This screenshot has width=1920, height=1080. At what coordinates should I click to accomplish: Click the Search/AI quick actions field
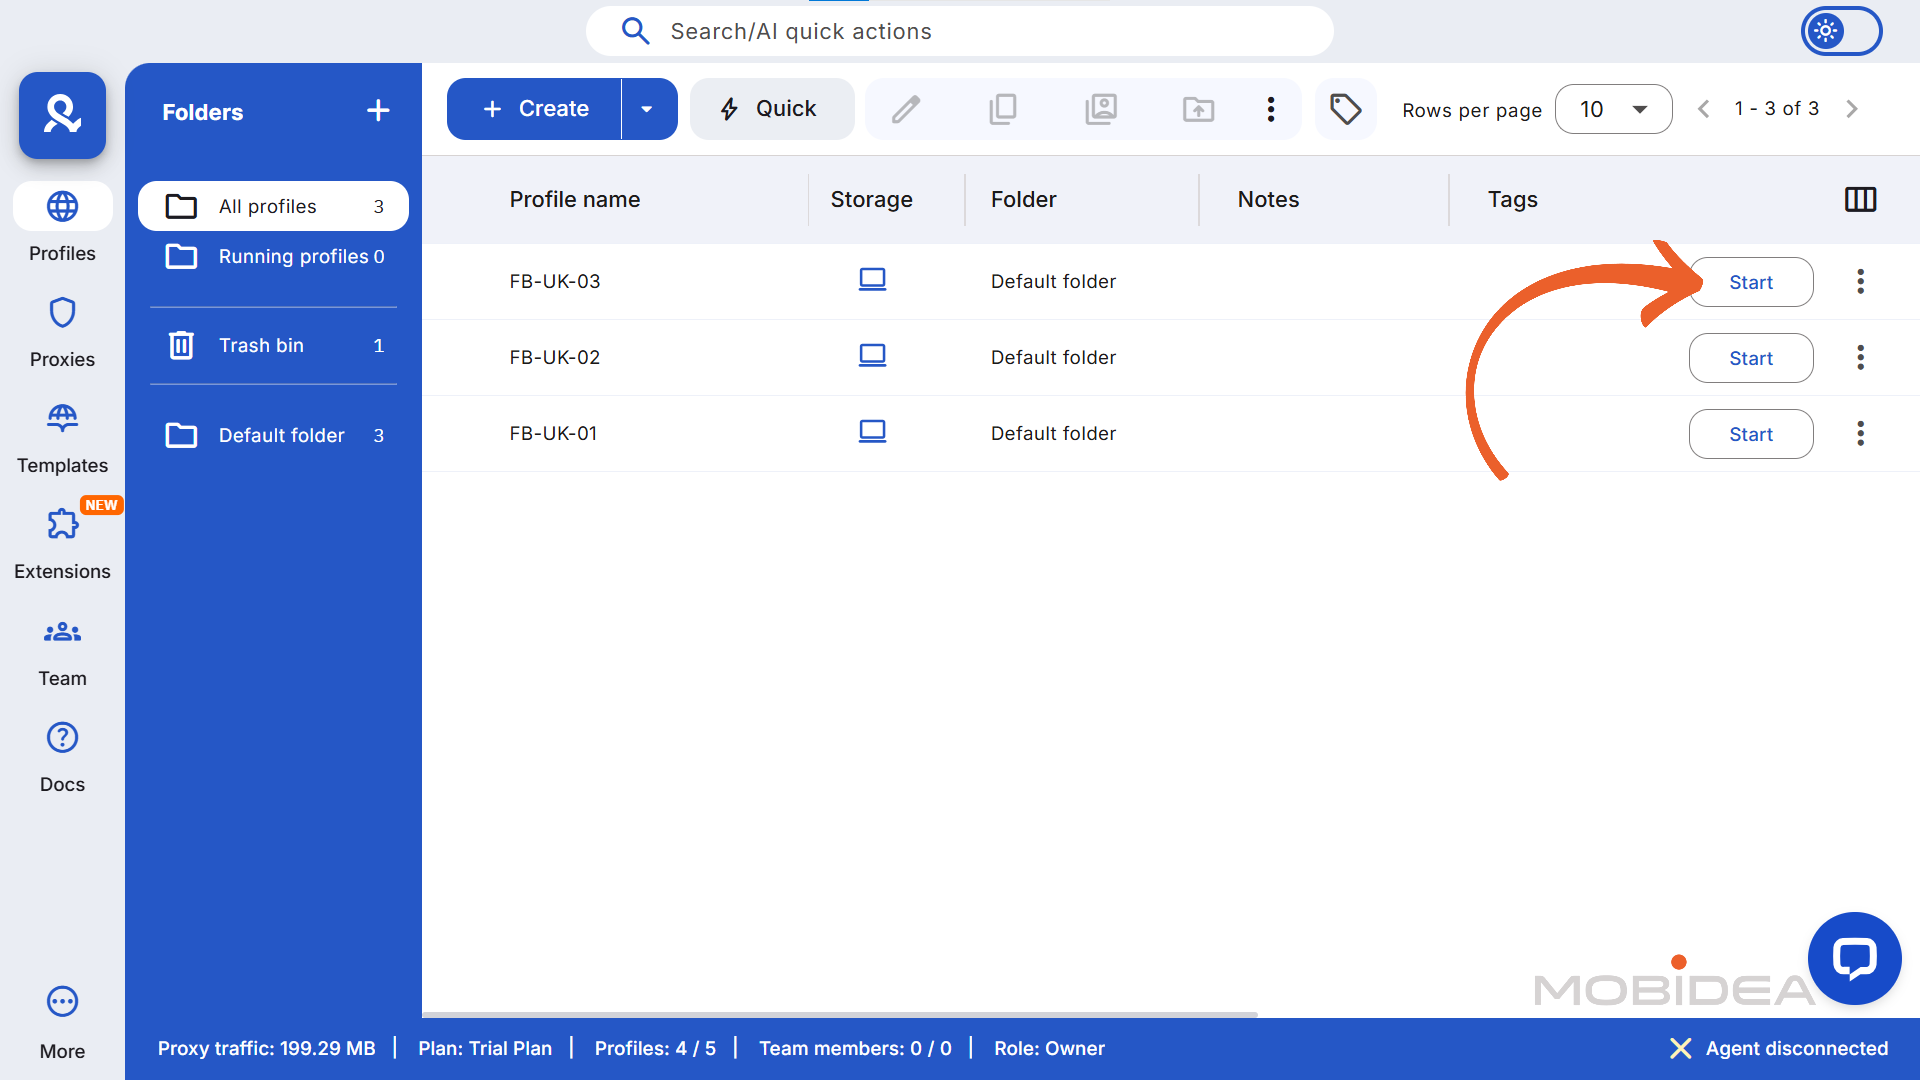(958, 31)
